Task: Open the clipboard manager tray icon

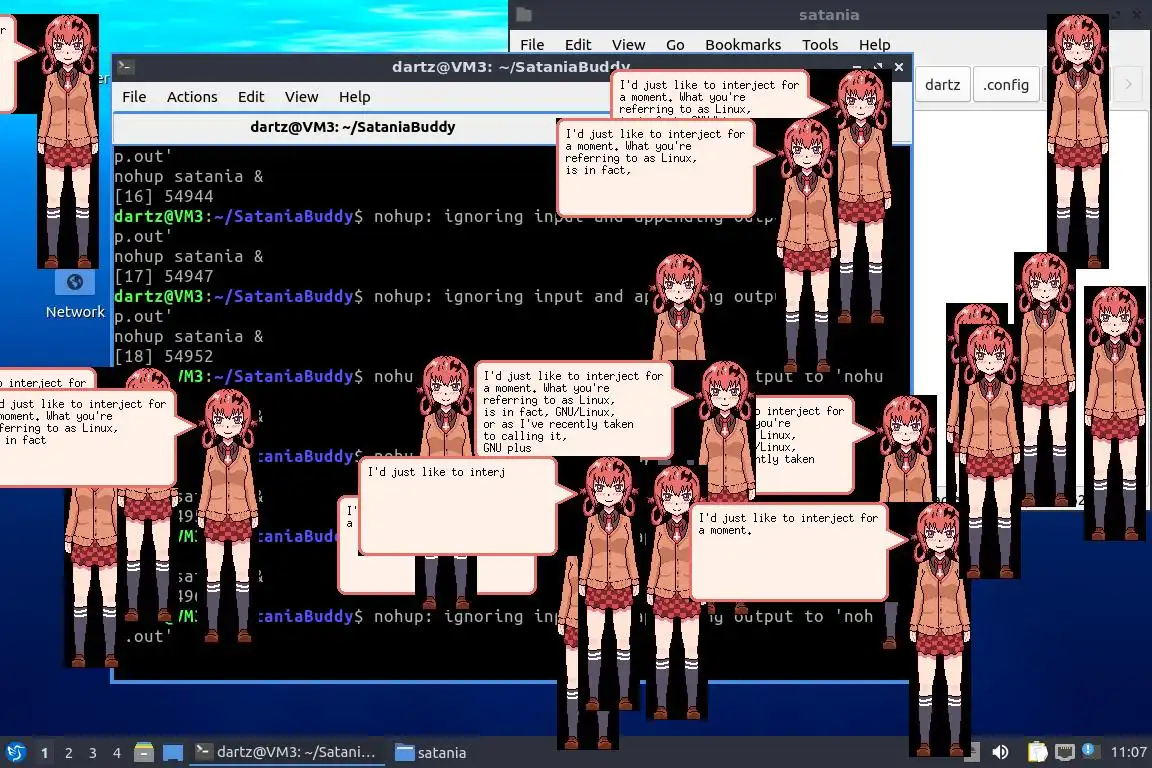Action: (1037, 752)
